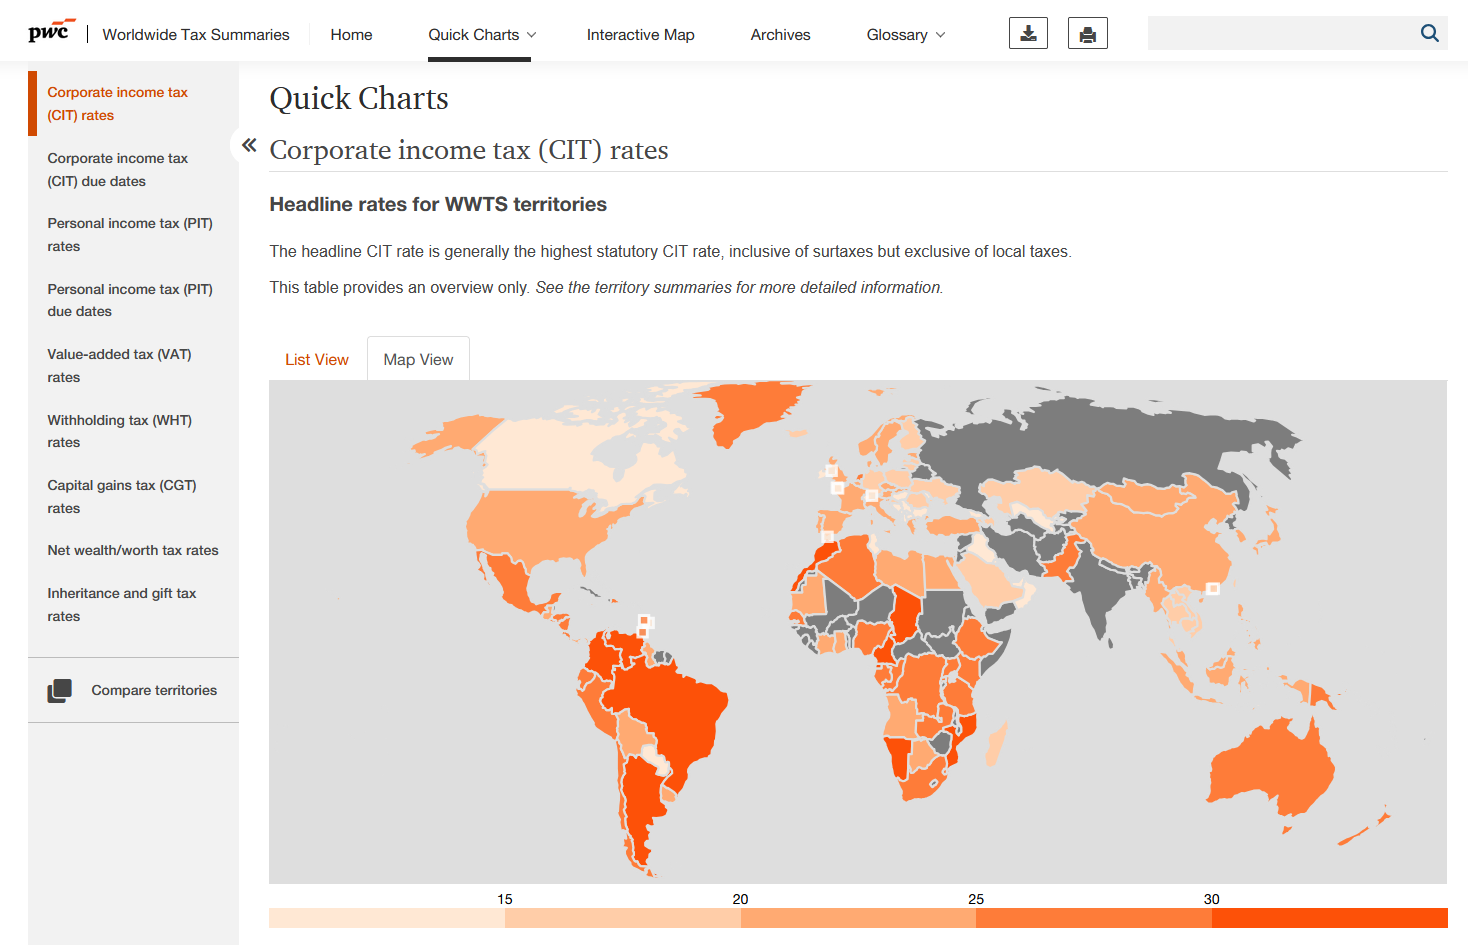1468x945 pixels.
Task: Click the download icon button
Action: (x=1028, y=34)
